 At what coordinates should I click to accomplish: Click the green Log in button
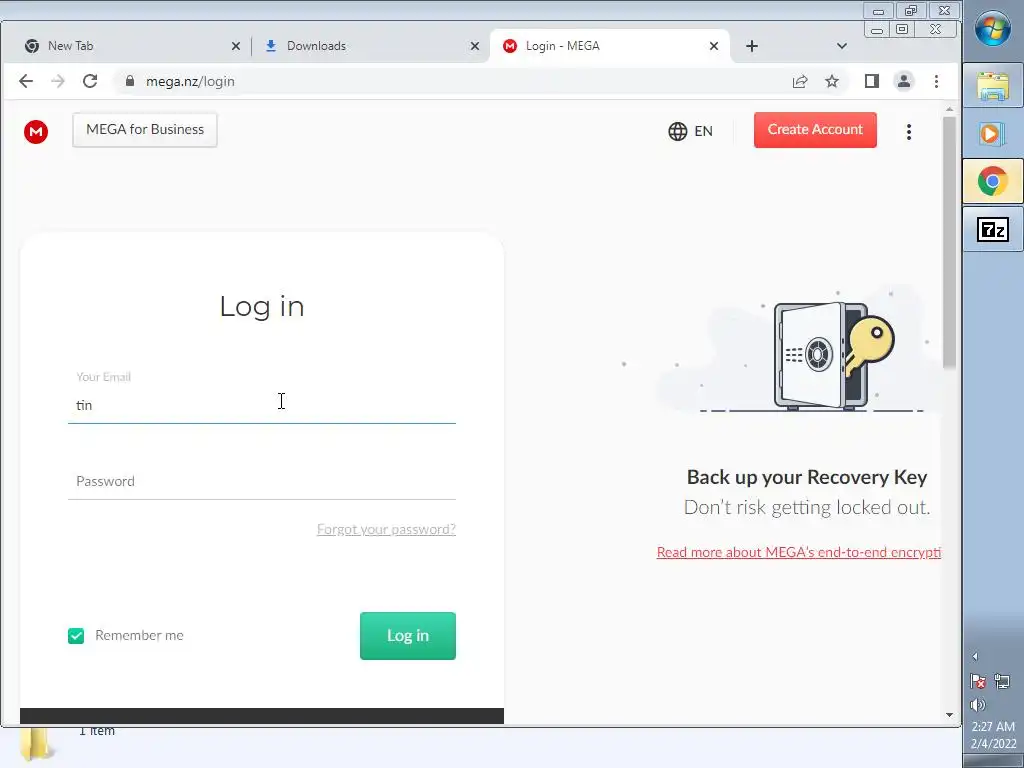[x=408, y=636]
